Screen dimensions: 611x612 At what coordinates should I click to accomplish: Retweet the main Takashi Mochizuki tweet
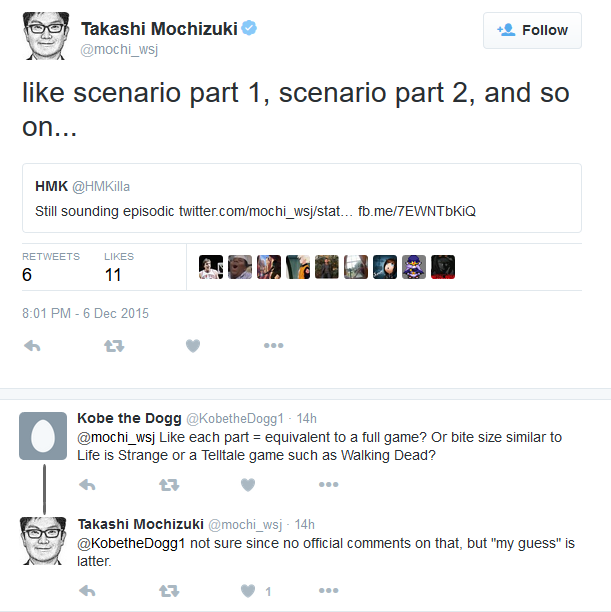114,346
